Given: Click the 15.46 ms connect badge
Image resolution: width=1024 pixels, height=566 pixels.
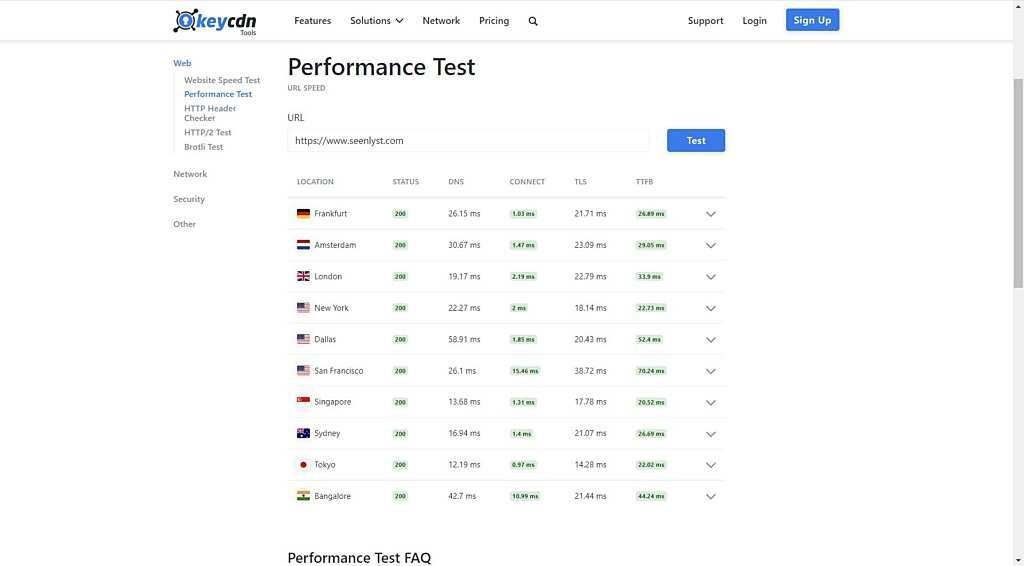Looking at the screenshot, I should 525,371.
